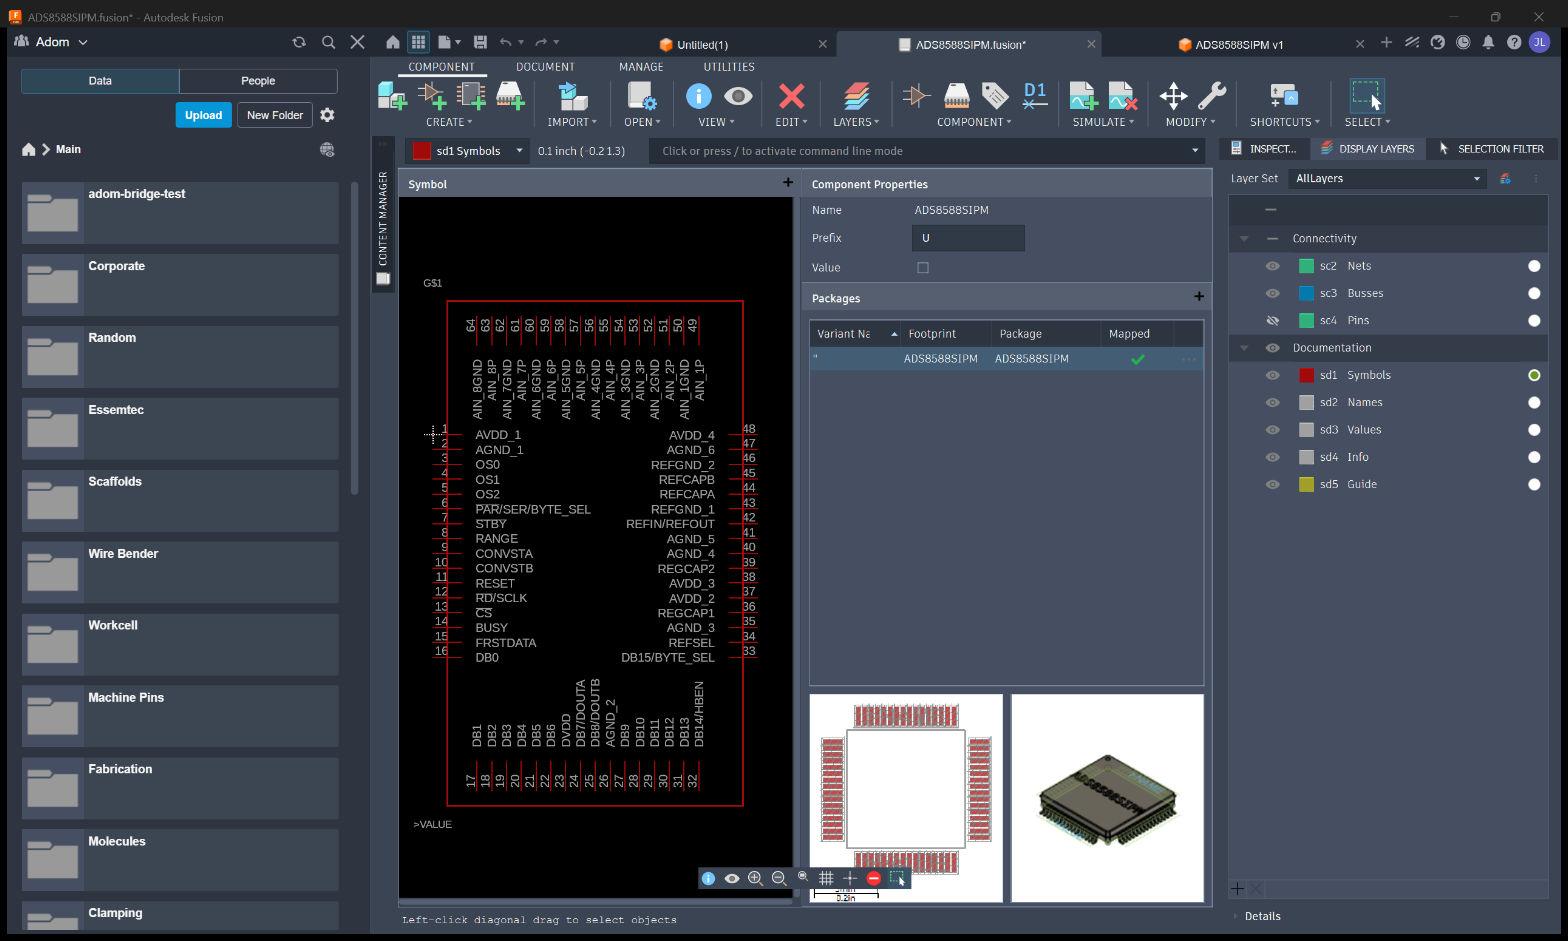Image resolution: width=1568 pixels, height=941 pixels.
Task: Toggle visibility eye for sc2 Nets layer
Action: click(x=1272, y=266)
